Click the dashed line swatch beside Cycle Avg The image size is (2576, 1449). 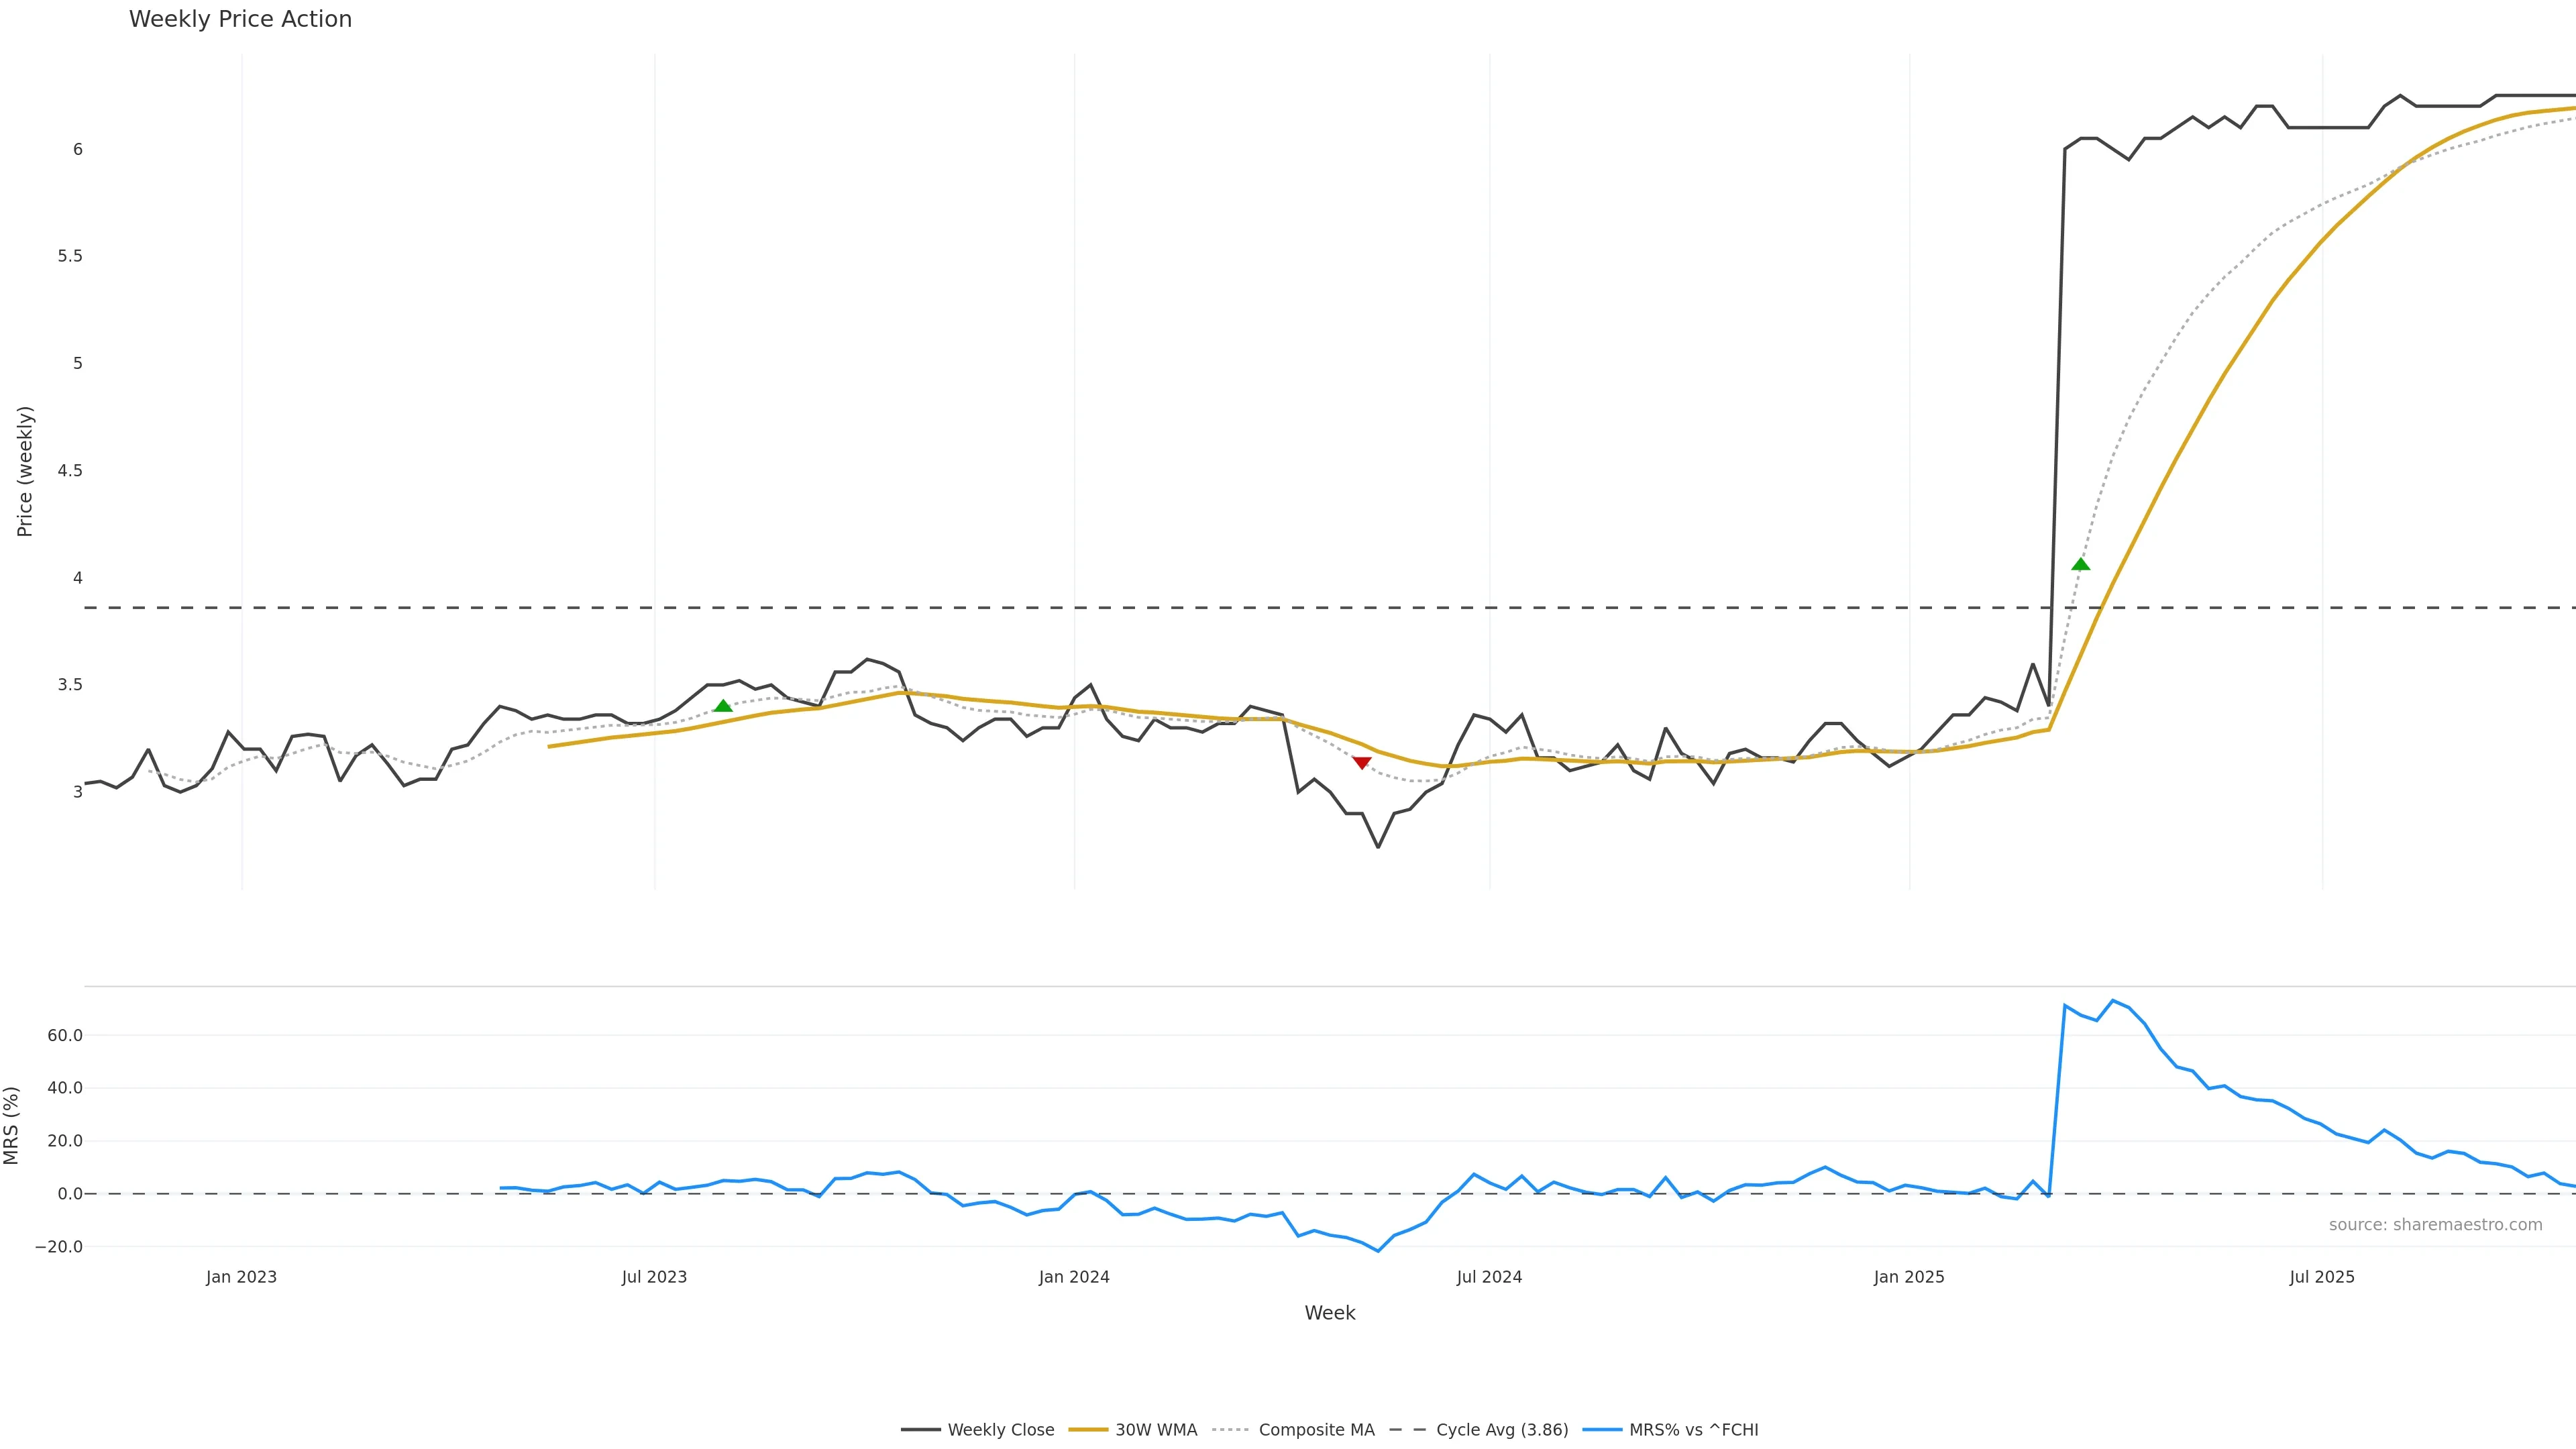click(x=1408, y=1430)
